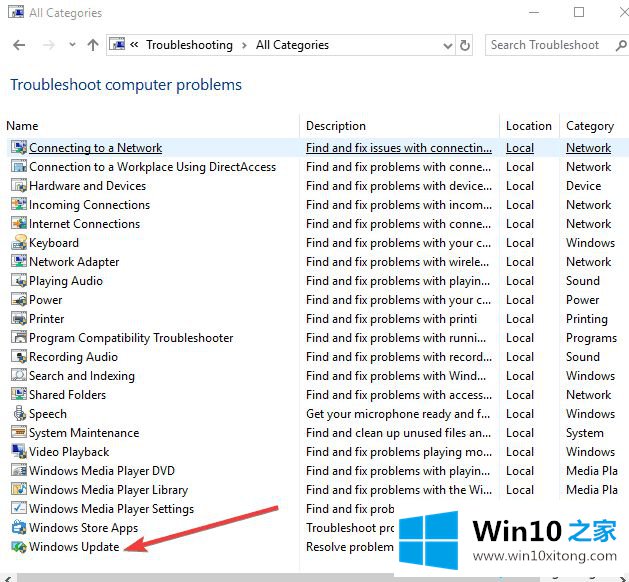The image size is (629, 582).
Task: Open Connecting to a Network troubleshooter
Action: click(95, 148)
